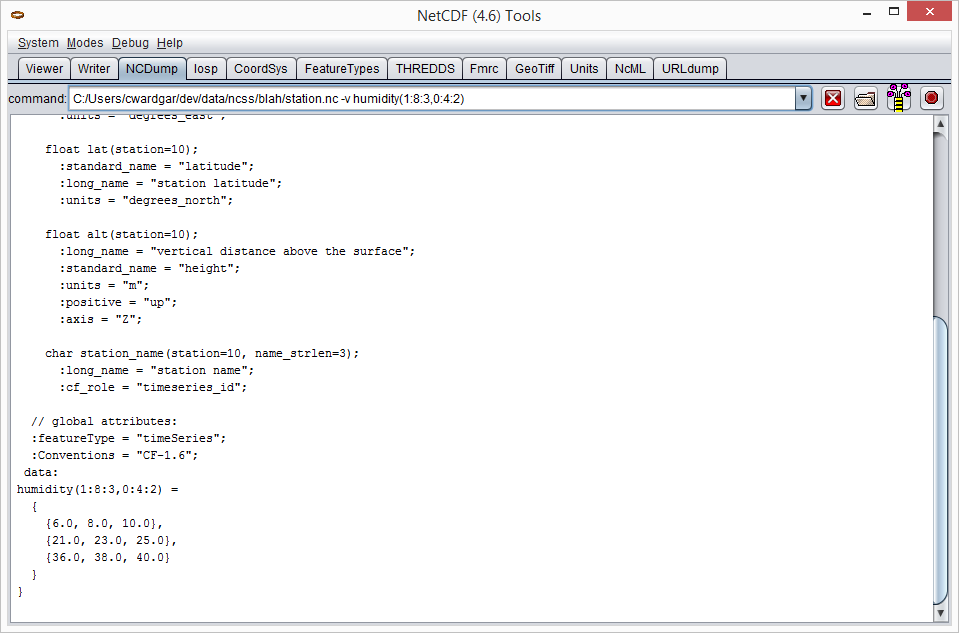
Task: Click the red X clear command icon
Action: pos(833,98)
